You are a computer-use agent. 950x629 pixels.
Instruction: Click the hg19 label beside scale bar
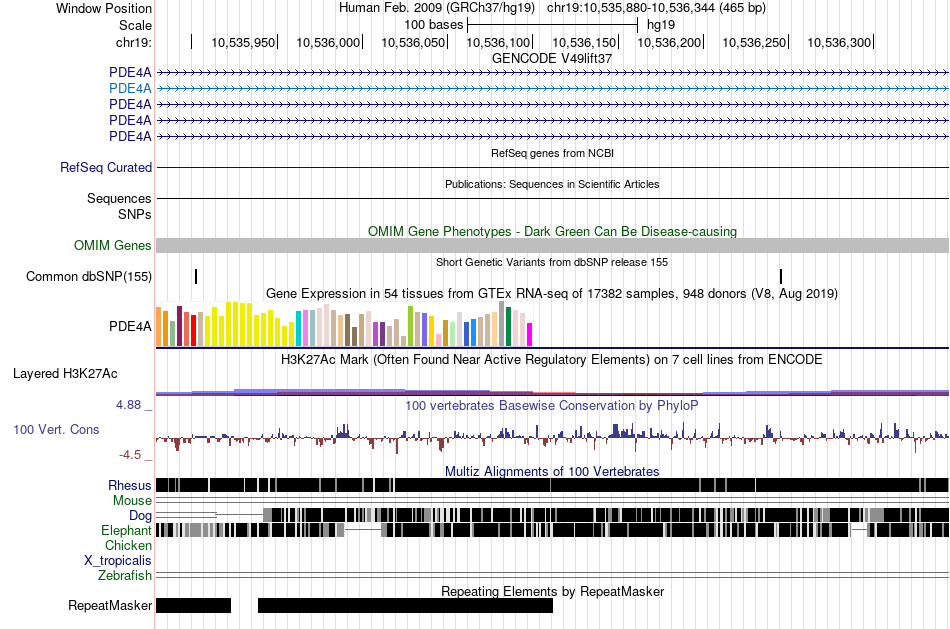(660, 25)
